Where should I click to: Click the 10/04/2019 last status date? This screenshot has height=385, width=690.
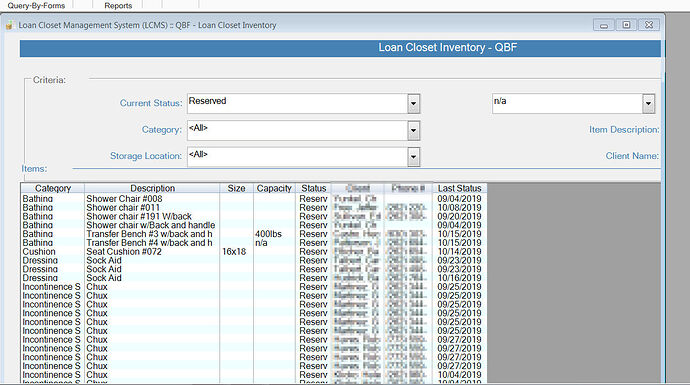(x=459, y=375)
